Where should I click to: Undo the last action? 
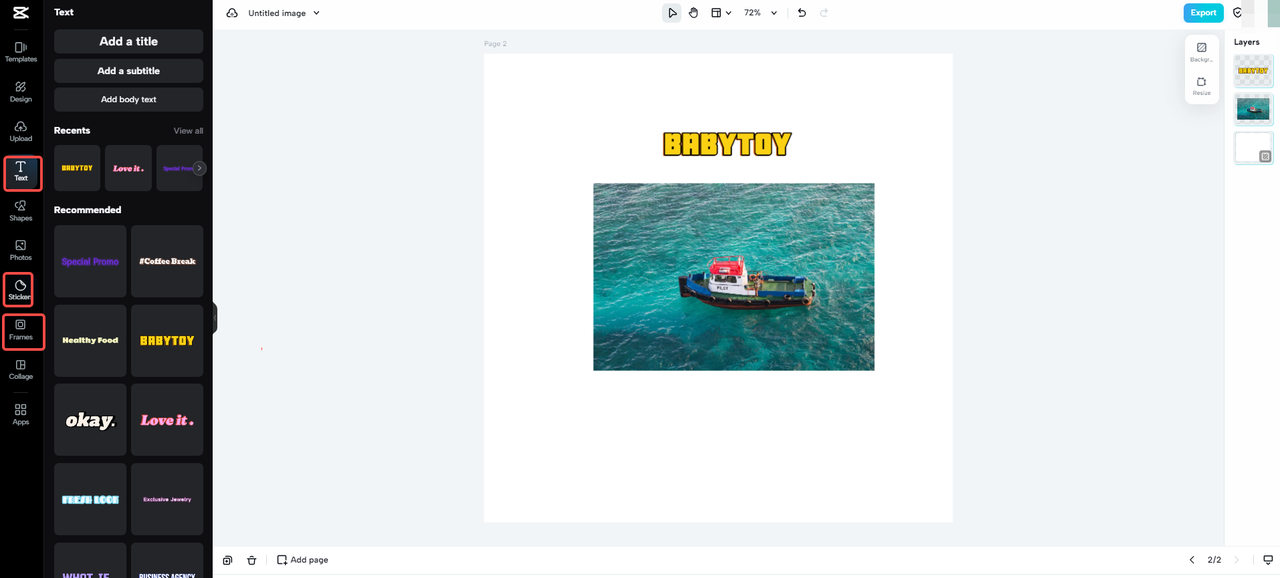click(801, 13)
